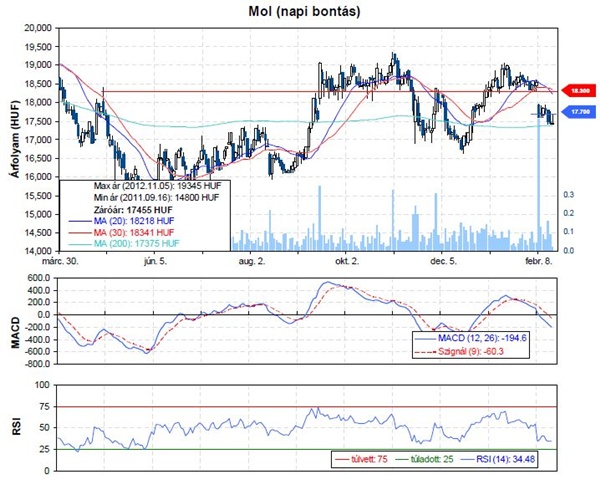Select the 'Max ár (2012.11.05): 19345 HUF' text
The height and width of the screenshot is (479, 600).
tap(157, 186)
